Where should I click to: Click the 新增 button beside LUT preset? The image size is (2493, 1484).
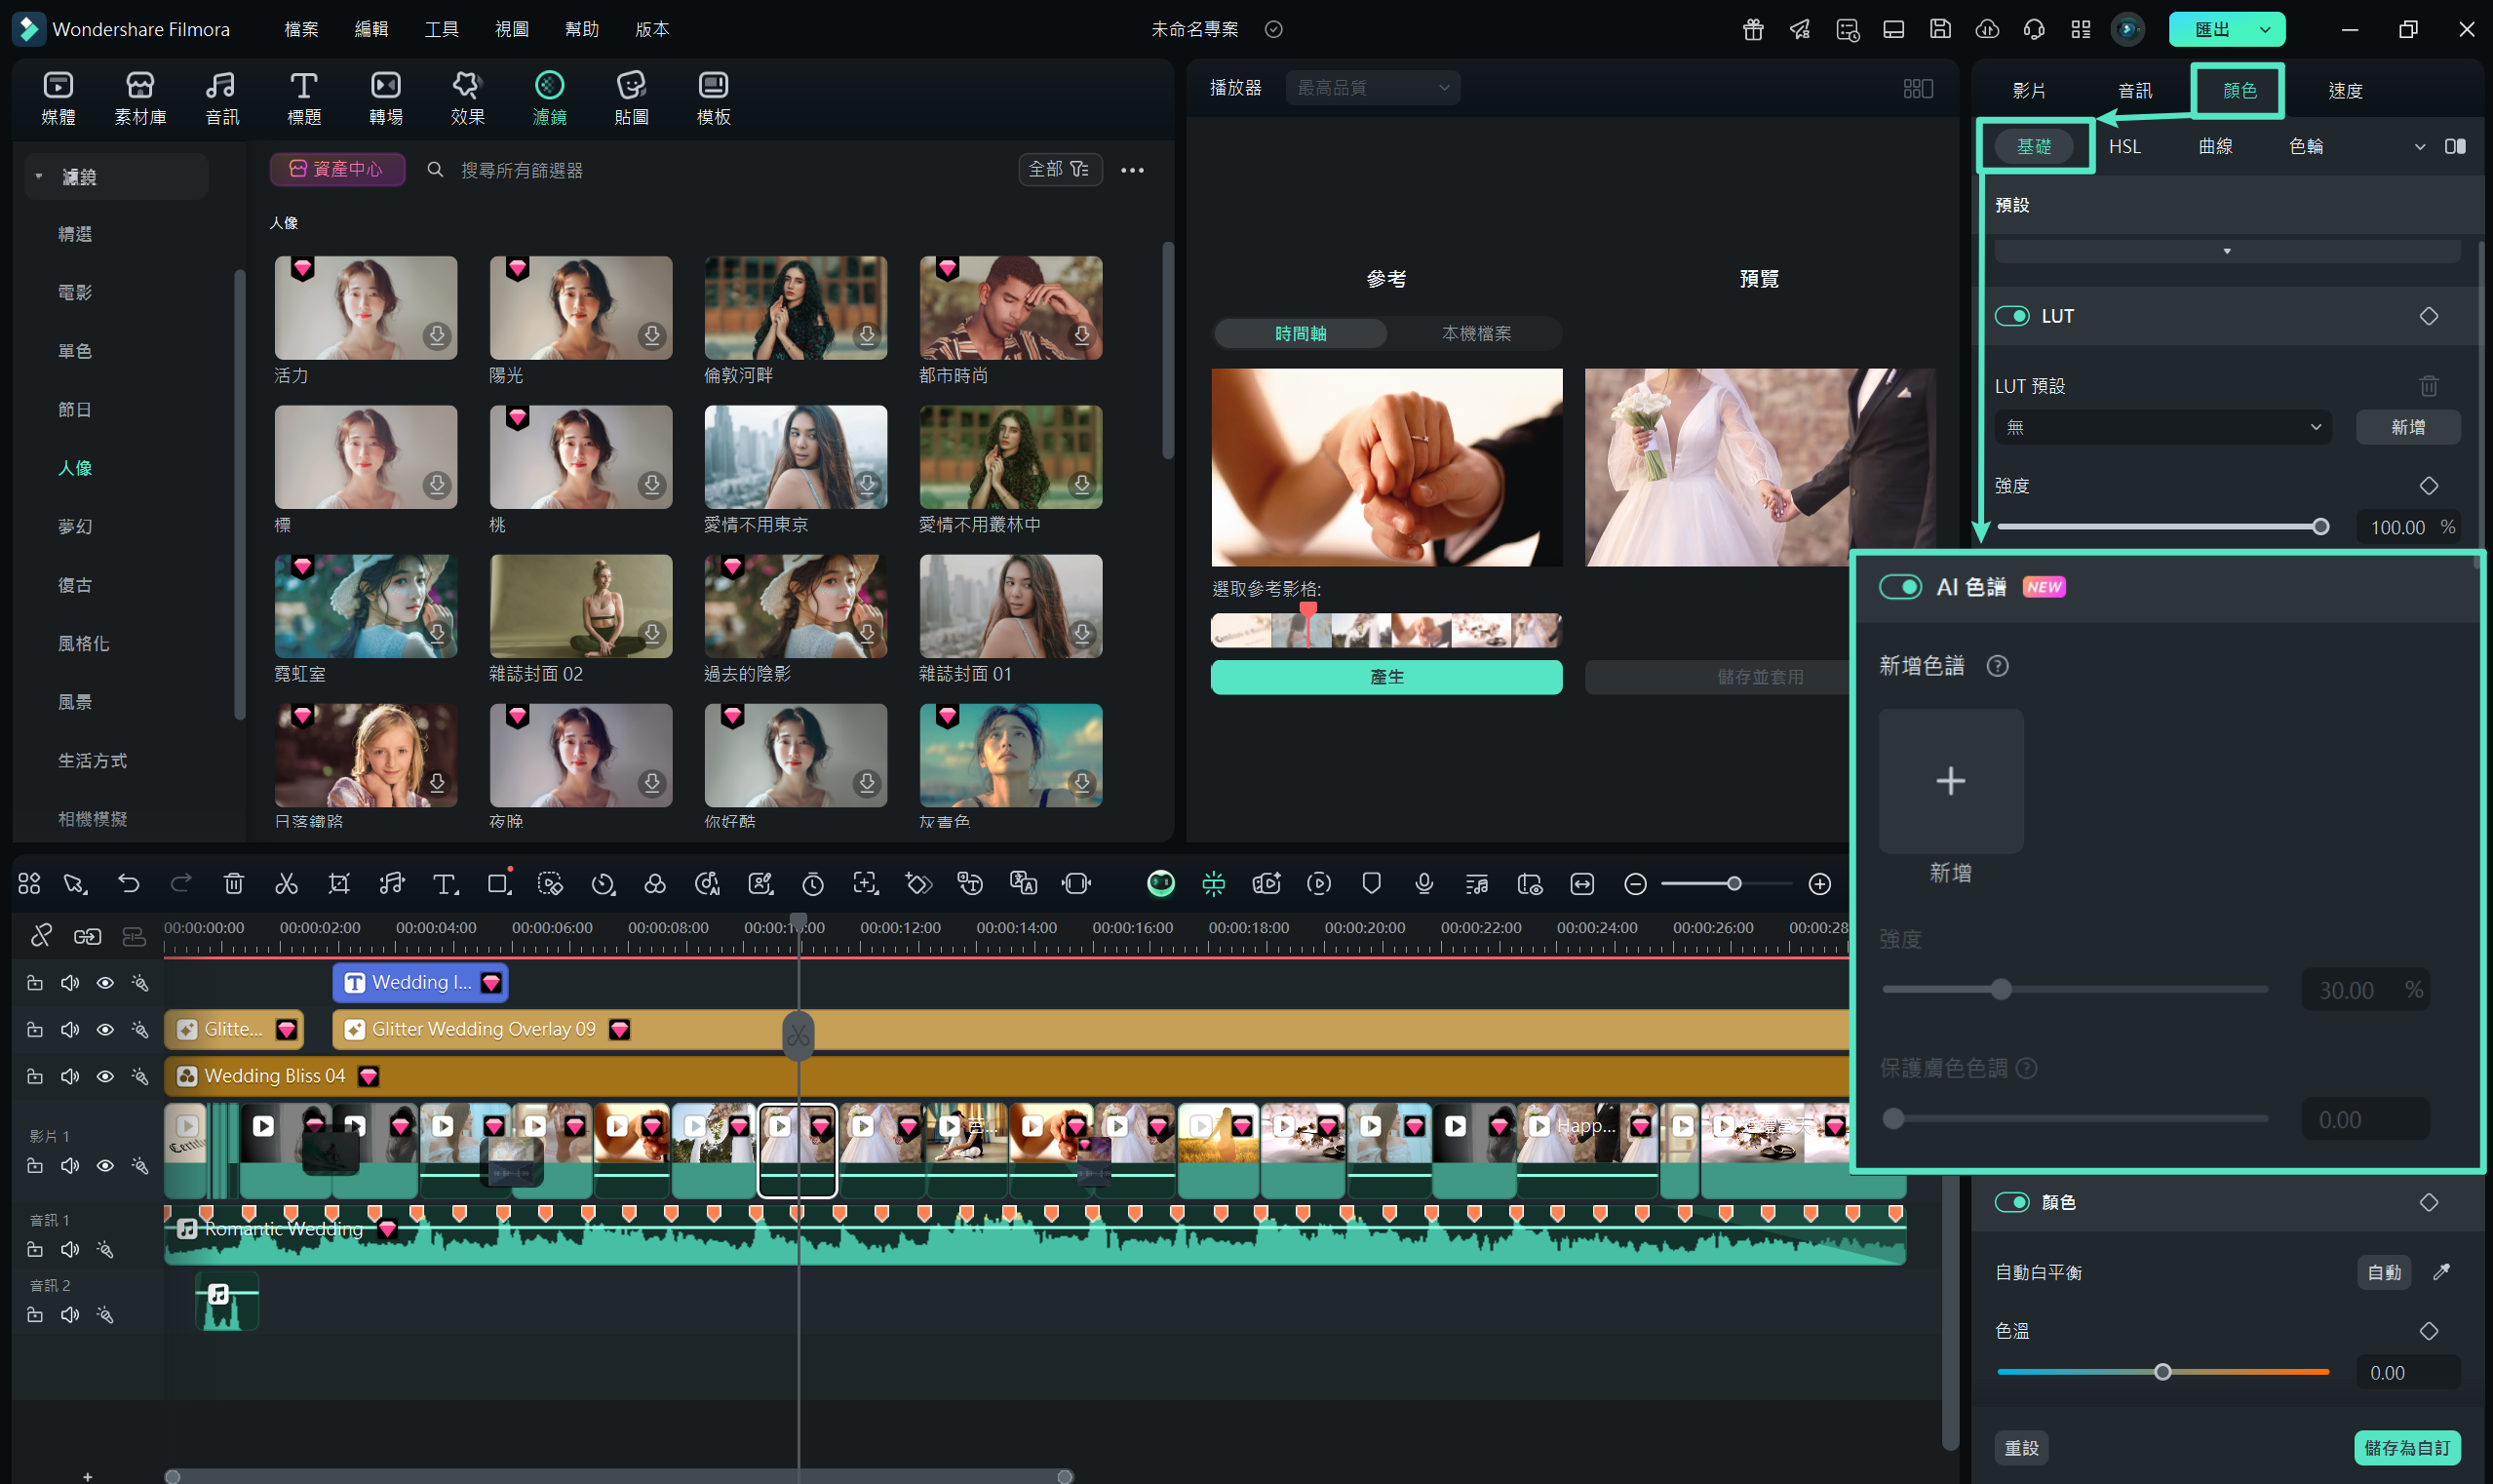[x=2407, y=427]
